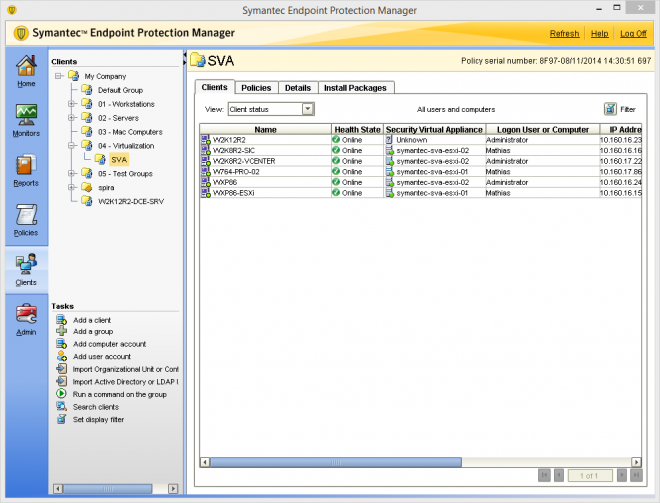Switch to the Details tab
The height and width of the screenshot is (503, 660).
tap(298, 88)
